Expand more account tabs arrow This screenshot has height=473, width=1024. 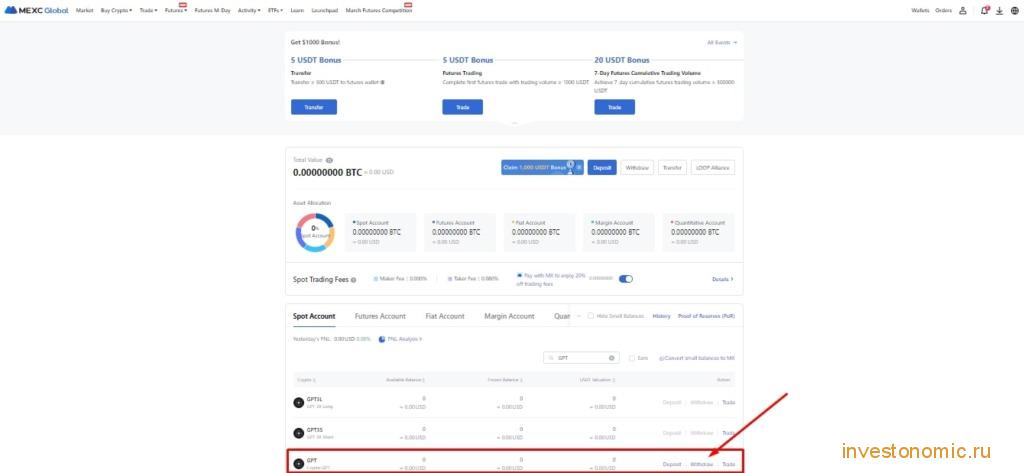click(x=578, y=316)
